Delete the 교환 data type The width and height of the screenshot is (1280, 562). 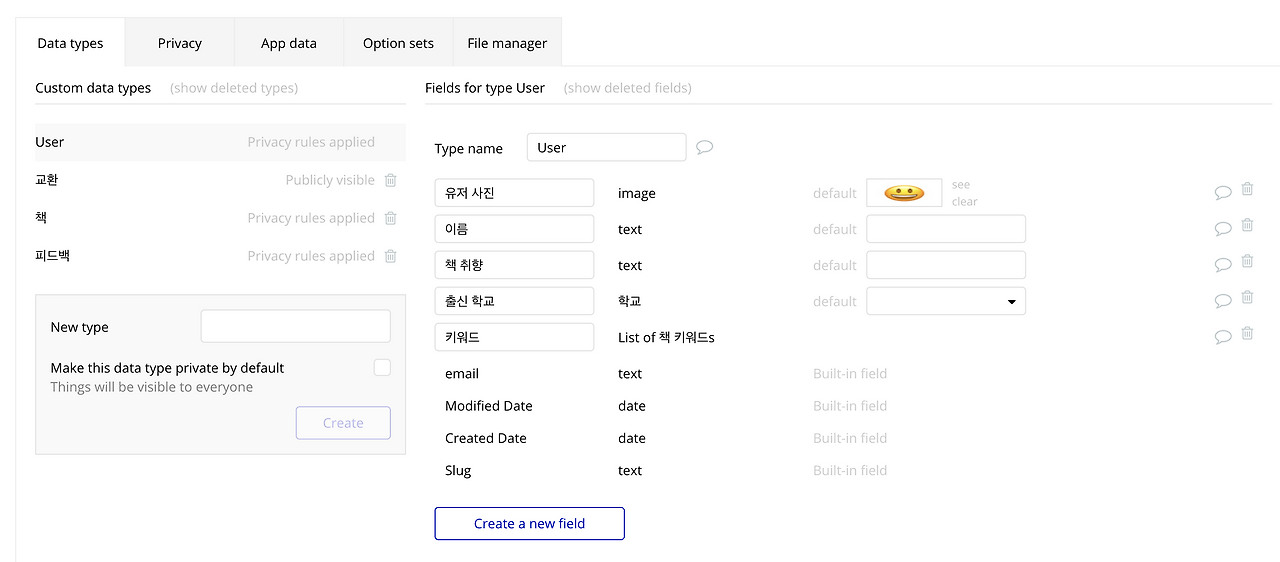[x=390, y=180]
